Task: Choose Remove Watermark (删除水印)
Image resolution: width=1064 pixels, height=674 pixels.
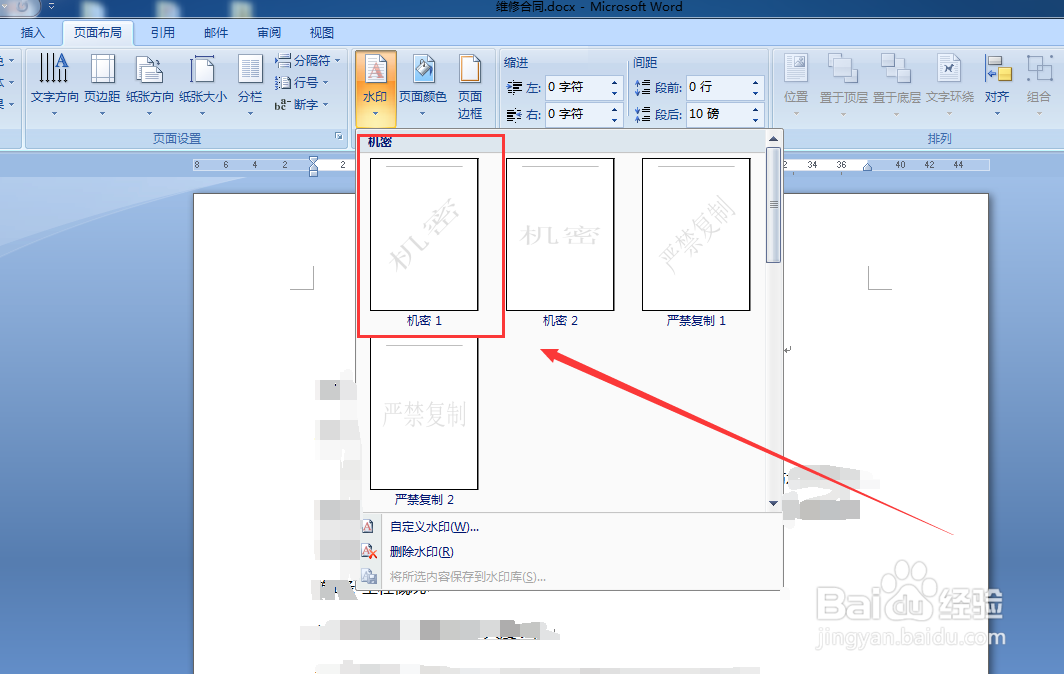Action: [421, 552]
